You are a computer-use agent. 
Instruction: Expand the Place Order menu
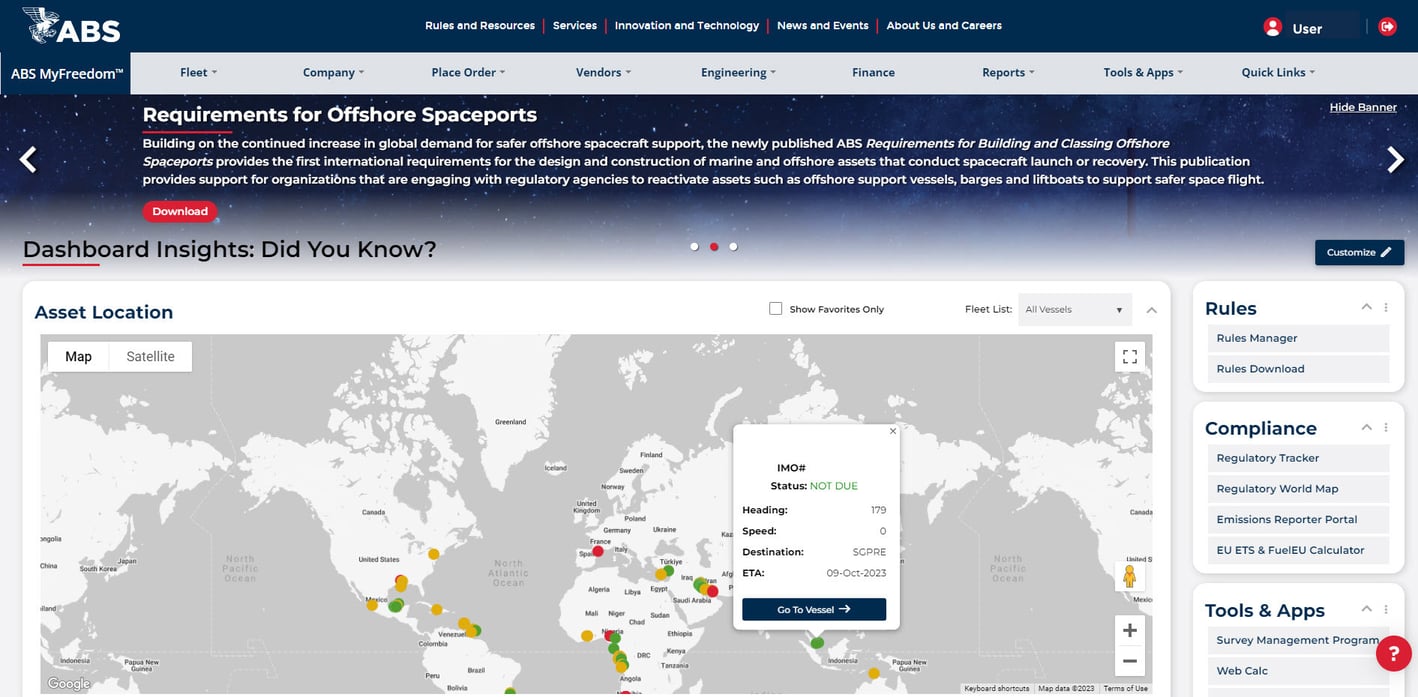(x=468, y=72)
